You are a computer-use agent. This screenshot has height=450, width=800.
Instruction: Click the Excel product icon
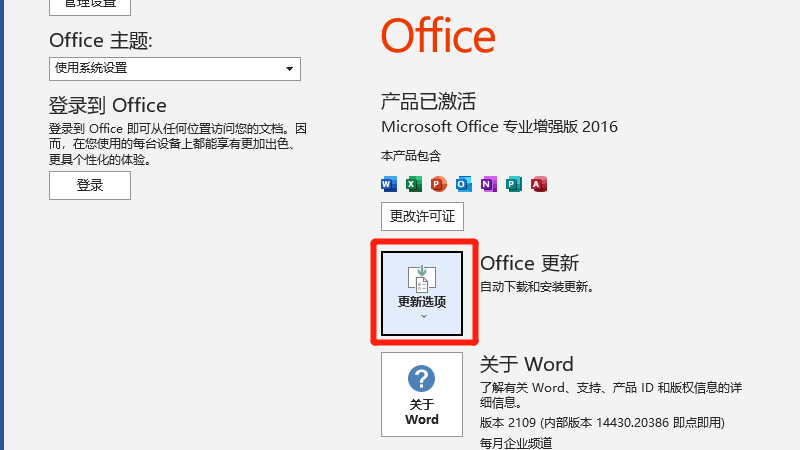414,184
